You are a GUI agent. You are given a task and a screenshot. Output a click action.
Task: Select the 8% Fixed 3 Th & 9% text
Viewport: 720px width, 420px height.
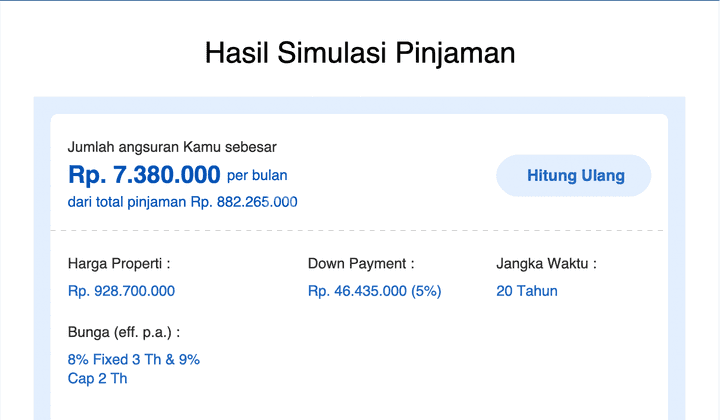(133, 360)
